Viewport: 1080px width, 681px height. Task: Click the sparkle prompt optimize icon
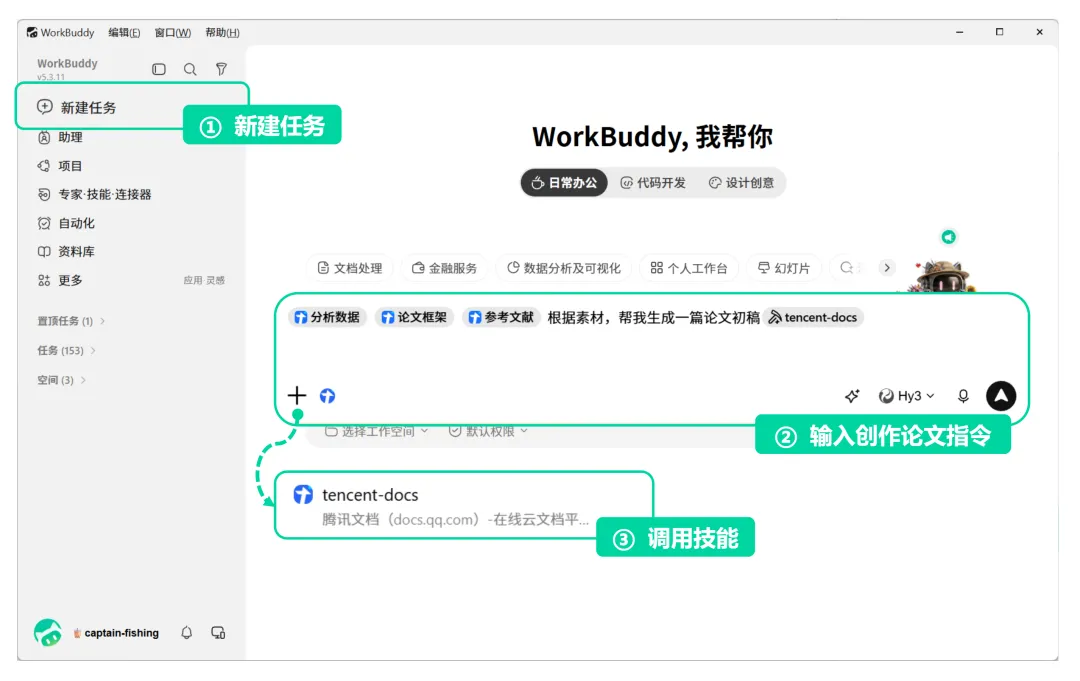coord(852,396)
